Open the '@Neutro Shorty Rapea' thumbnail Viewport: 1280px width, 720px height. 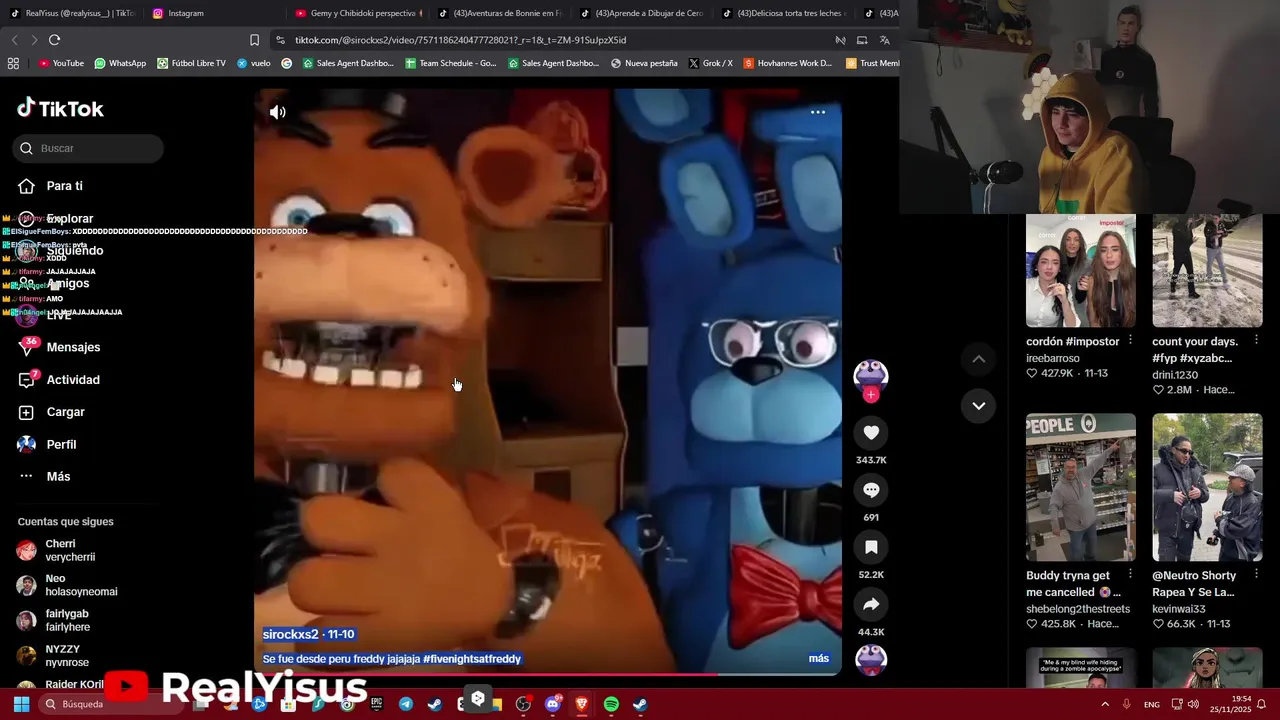pyautogui.click(x=1207, y=487)
